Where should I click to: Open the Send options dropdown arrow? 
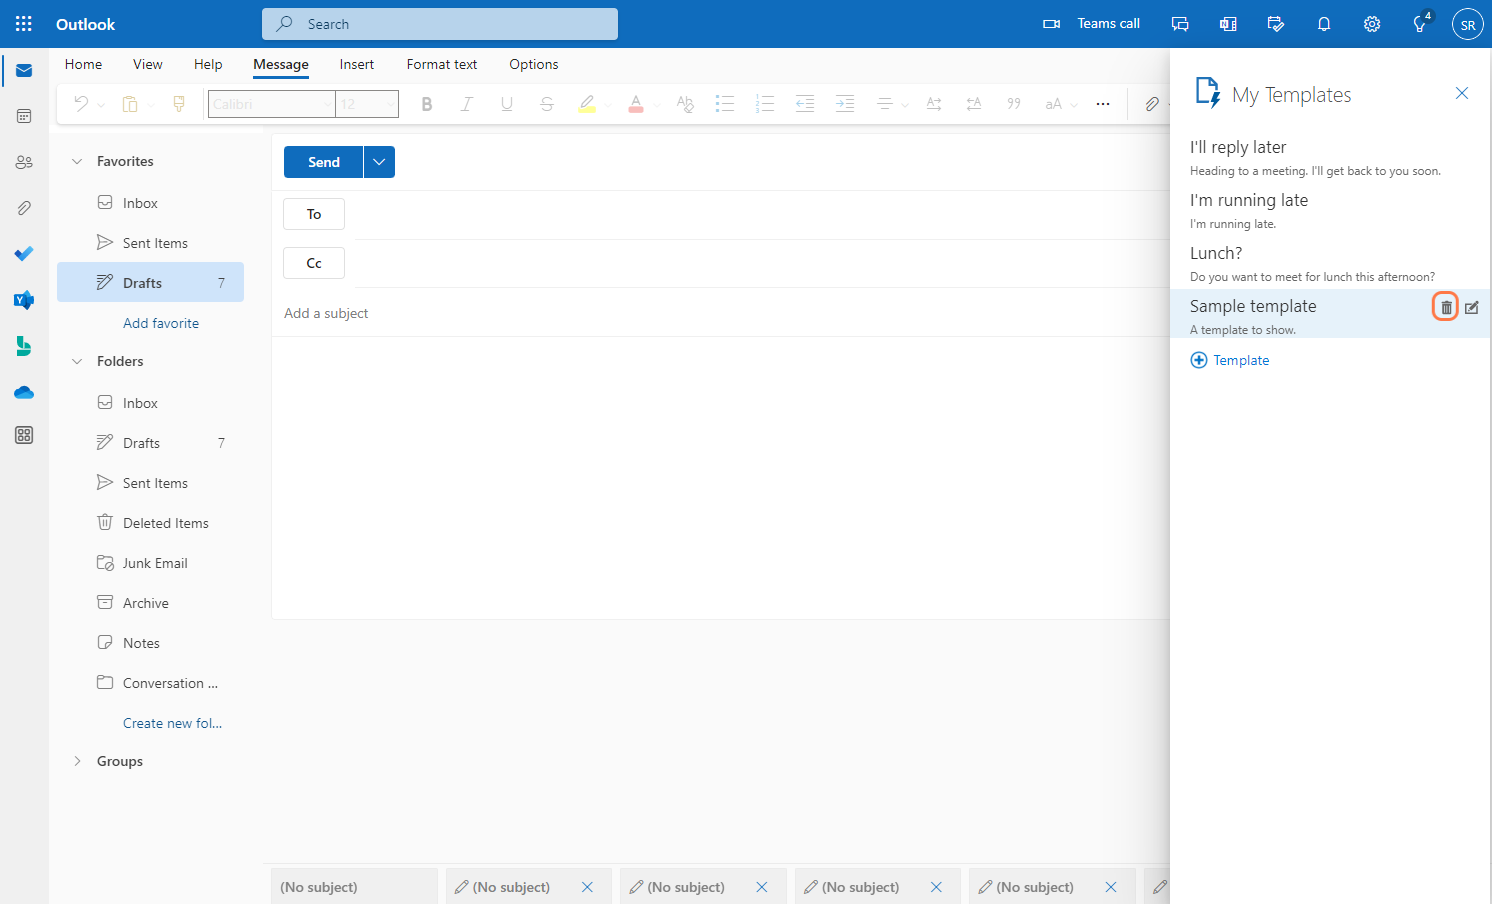click(x=379, y=162)
